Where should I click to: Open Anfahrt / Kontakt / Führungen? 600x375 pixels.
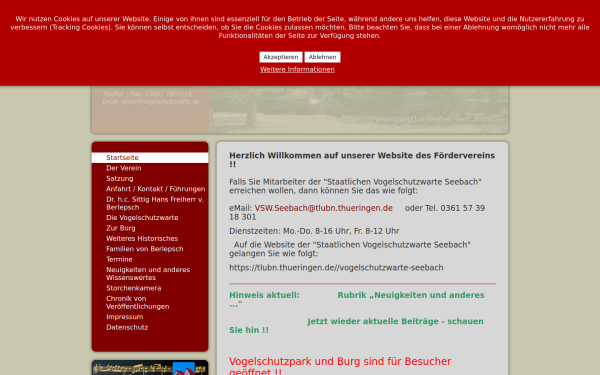156,189
